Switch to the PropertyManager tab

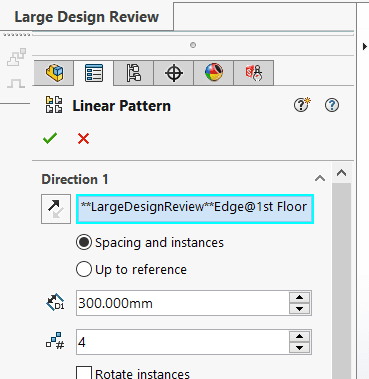(94, 73)
